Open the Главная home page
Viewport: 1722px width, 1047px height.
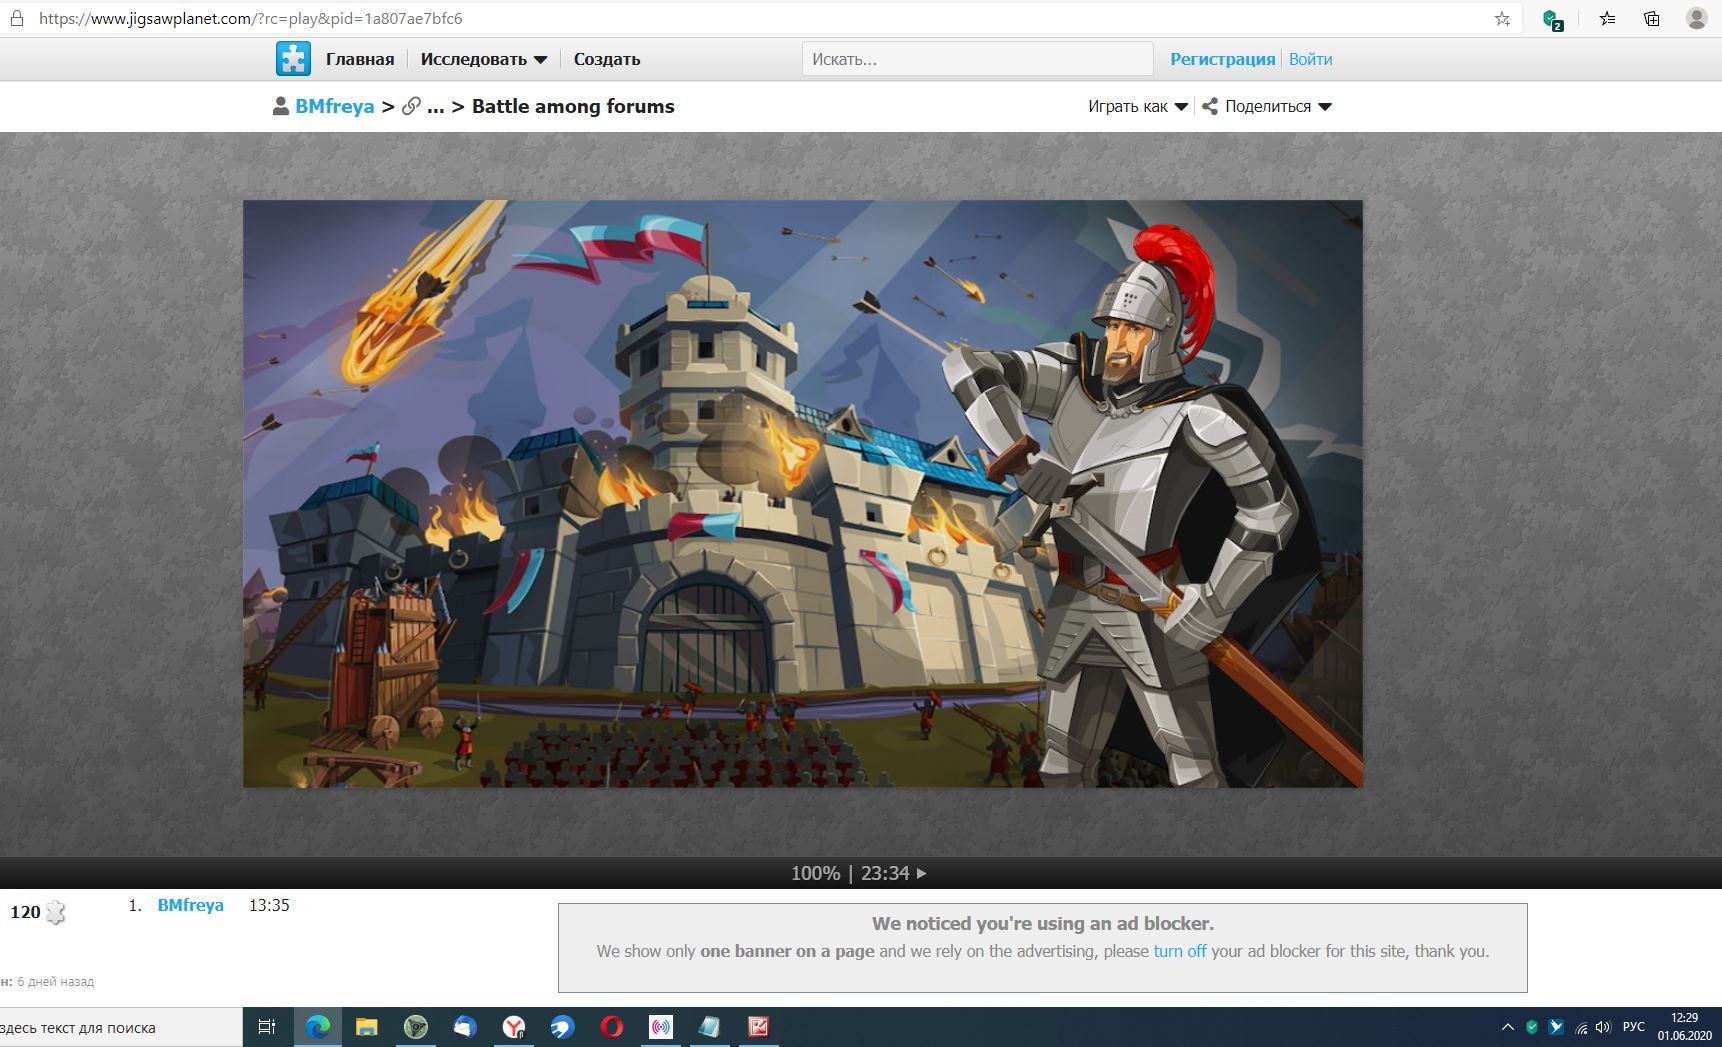click(x=360, y=59)
